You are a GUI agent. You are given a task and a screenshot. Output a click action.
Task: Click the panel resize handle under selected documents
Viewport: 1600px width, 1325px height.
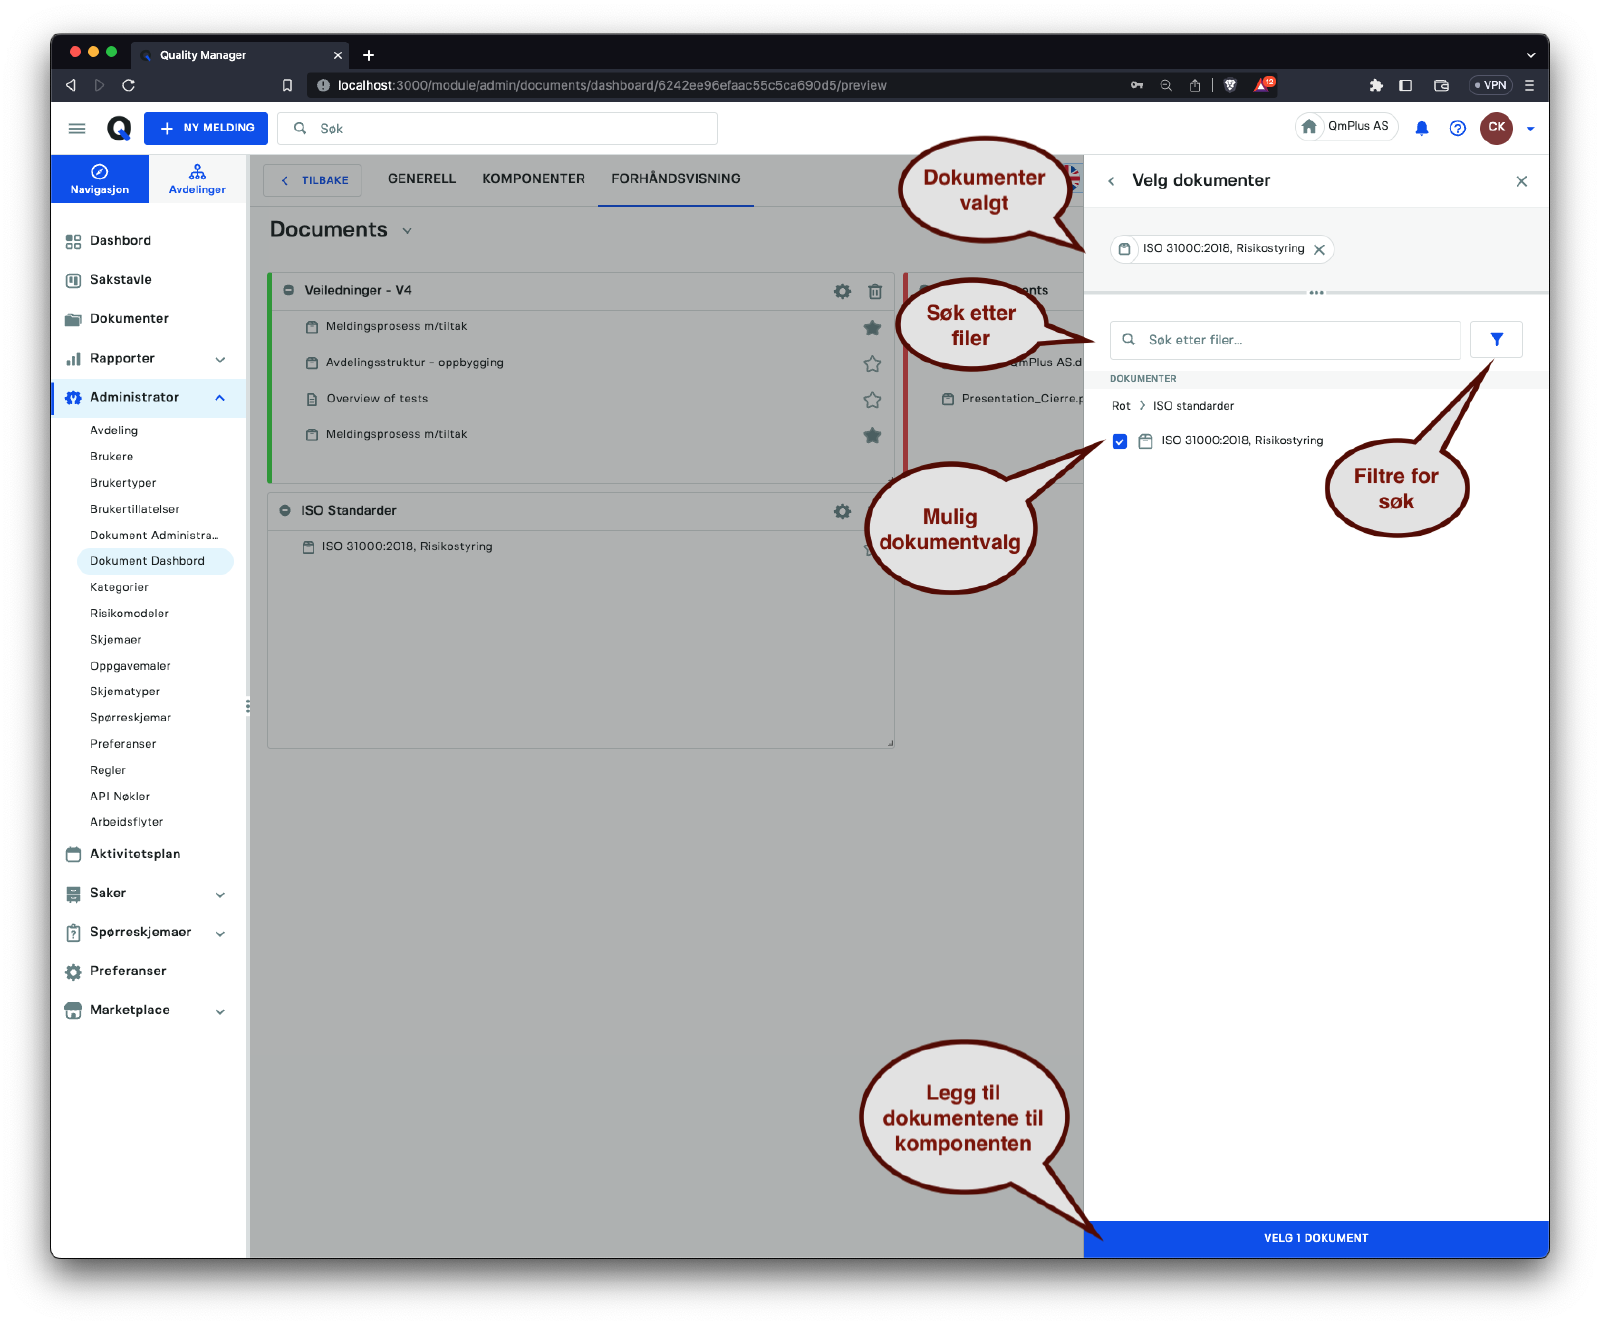tap(1316, 293)
